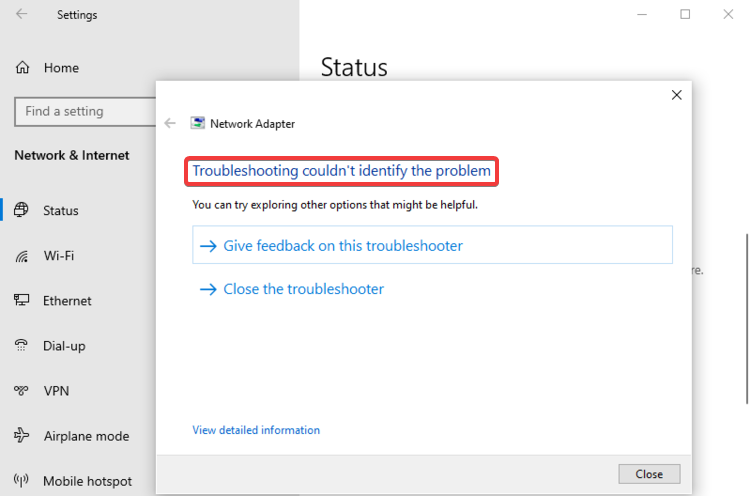Click the Dial-up icon
This screenshot has width=750, height=496.
[x=22, y=346]
